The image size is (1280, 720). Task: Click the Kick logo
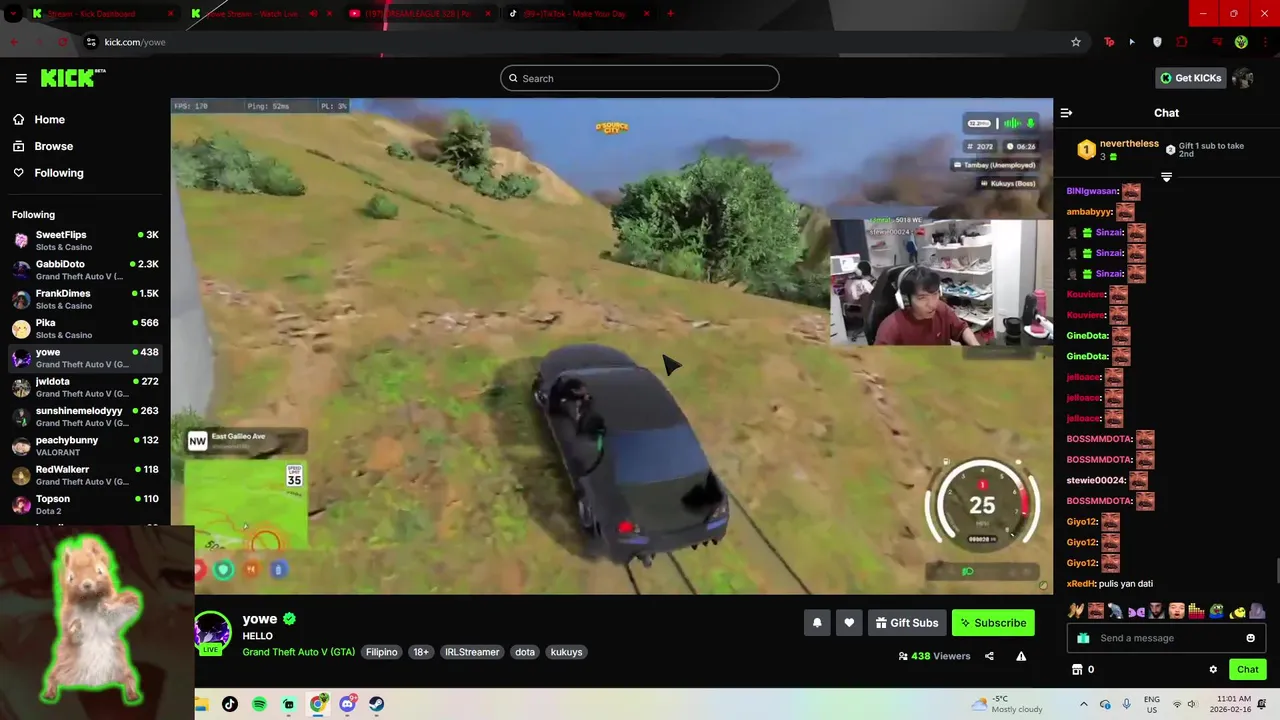pos(73,78)
